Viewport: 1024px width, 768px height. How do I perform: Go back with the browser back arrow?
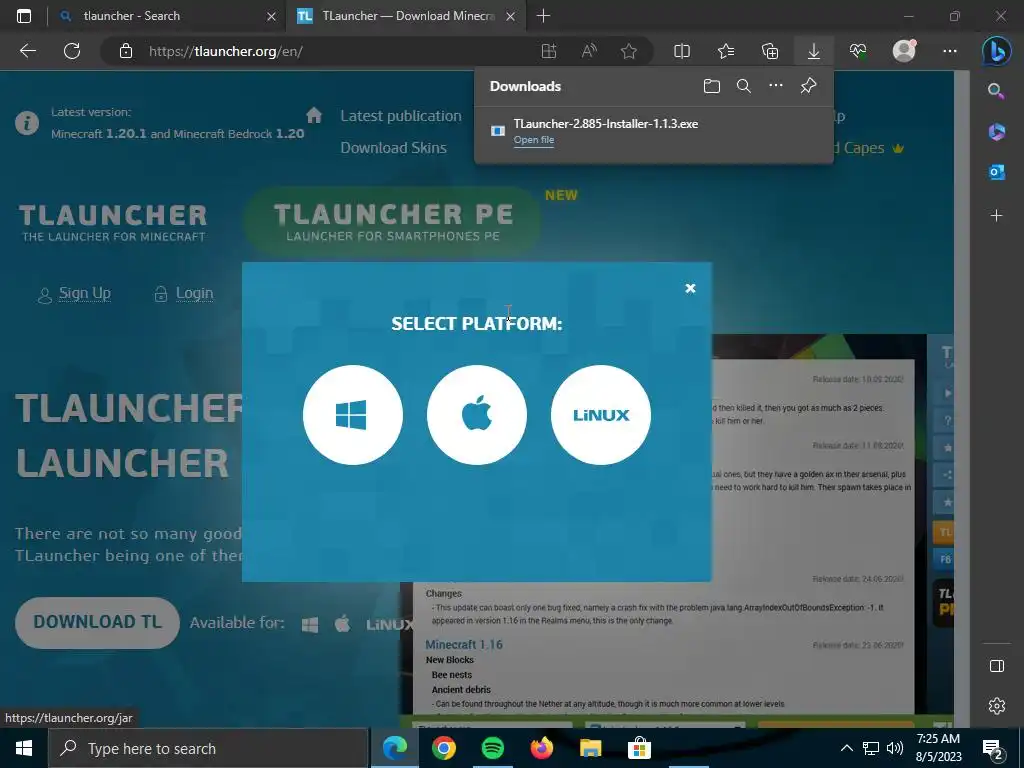28,51
